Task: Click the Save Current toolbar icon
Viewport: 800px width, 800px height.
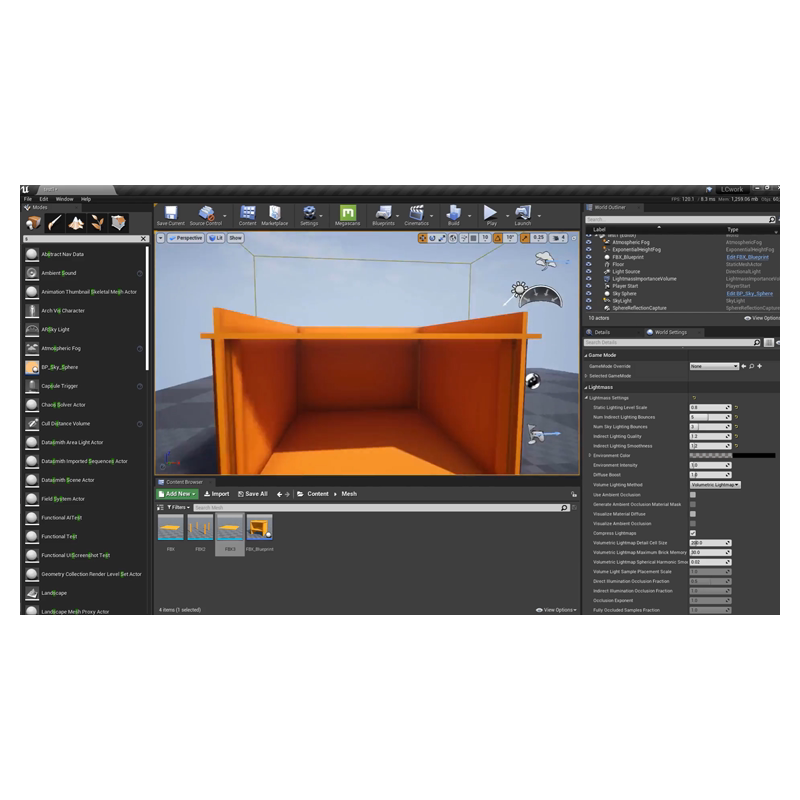Action: 170,215
